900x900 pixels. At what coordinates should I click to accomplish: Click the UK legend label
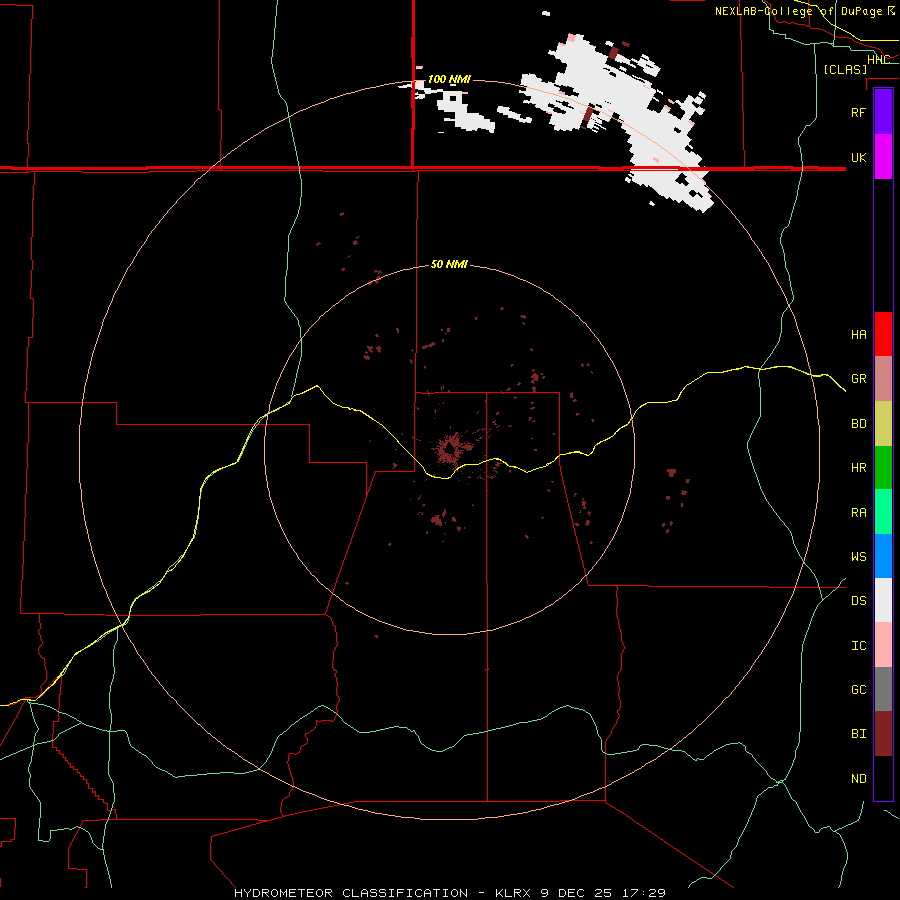[x=858, y=157]
